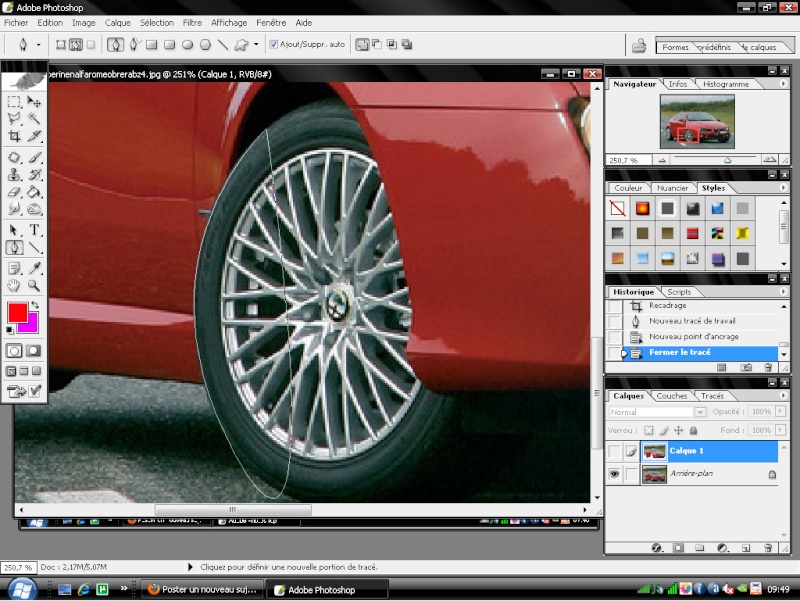Add a layer mask in Calques panel
Image resolution: width=800 pixels, height=601 pixels.
tap(678, 548)
